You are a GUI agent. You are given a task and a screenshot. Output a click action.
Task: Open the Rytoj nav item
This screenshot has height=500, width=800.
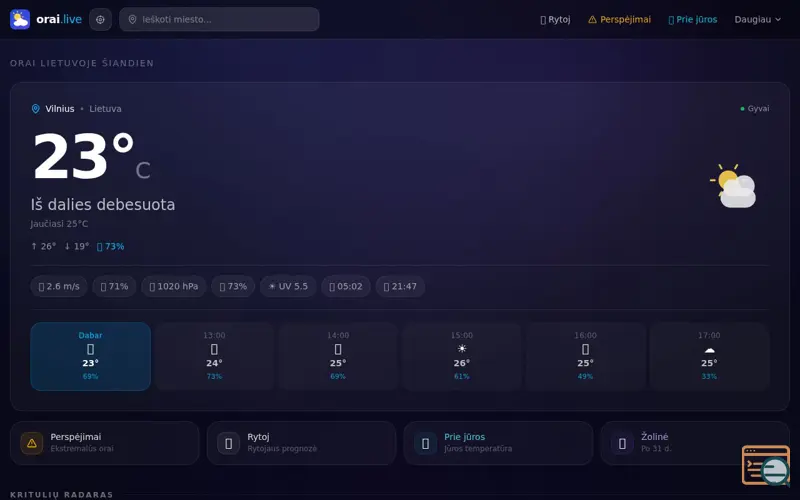[555, 19]
